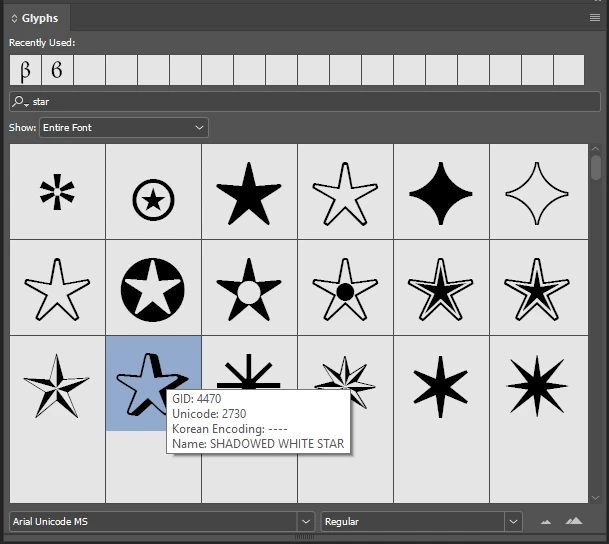
Task: Open the Arial Unicode MS font dropdown
Action: [x=306, y=521]
